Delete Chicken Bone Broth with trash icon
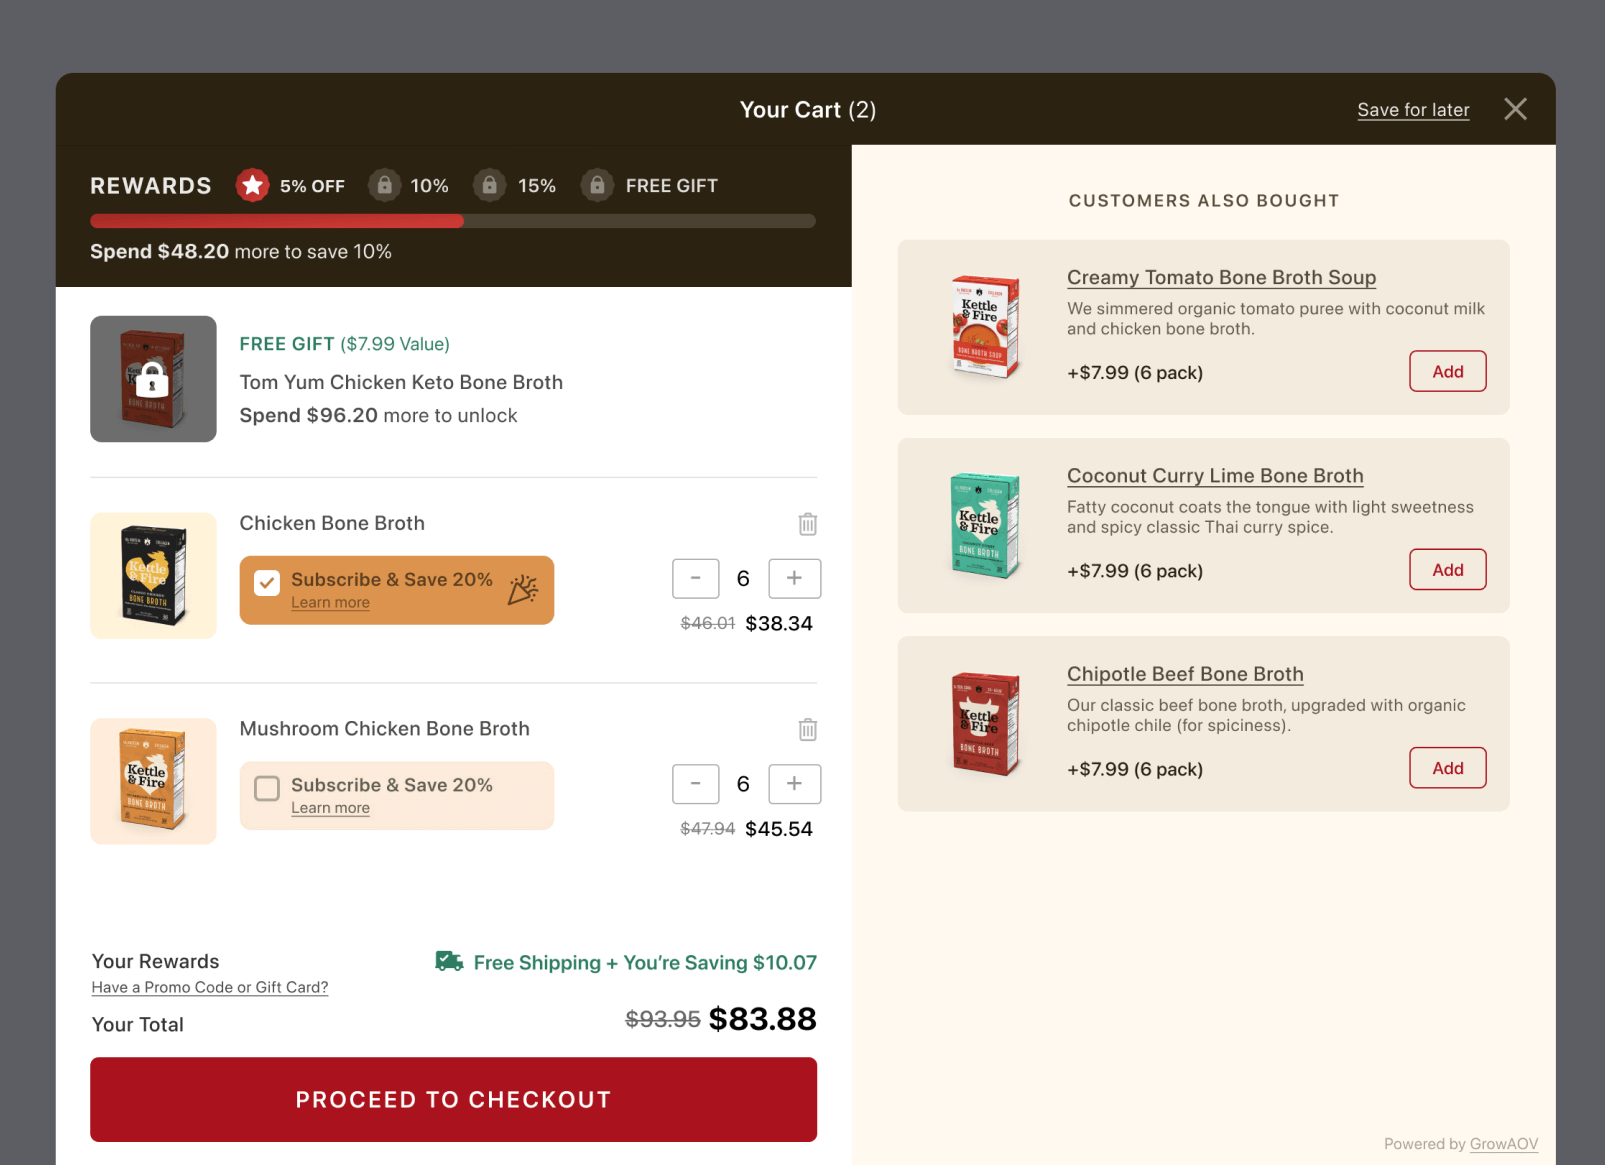Image resolution: width=1605 pixels, height=1165 pixels. (x=807, y=524)
